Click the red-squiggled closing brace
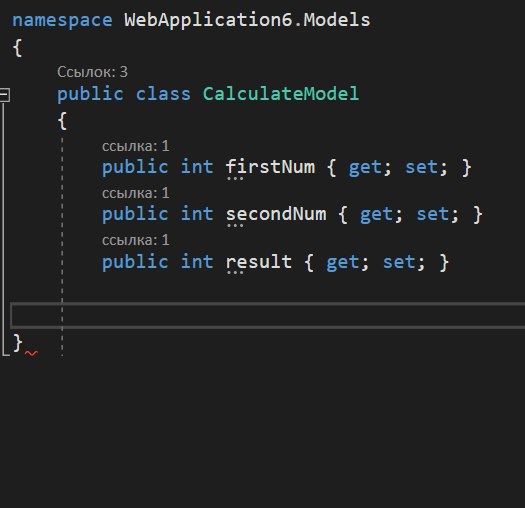Viewport: 525px width, 508px height. 18,343
